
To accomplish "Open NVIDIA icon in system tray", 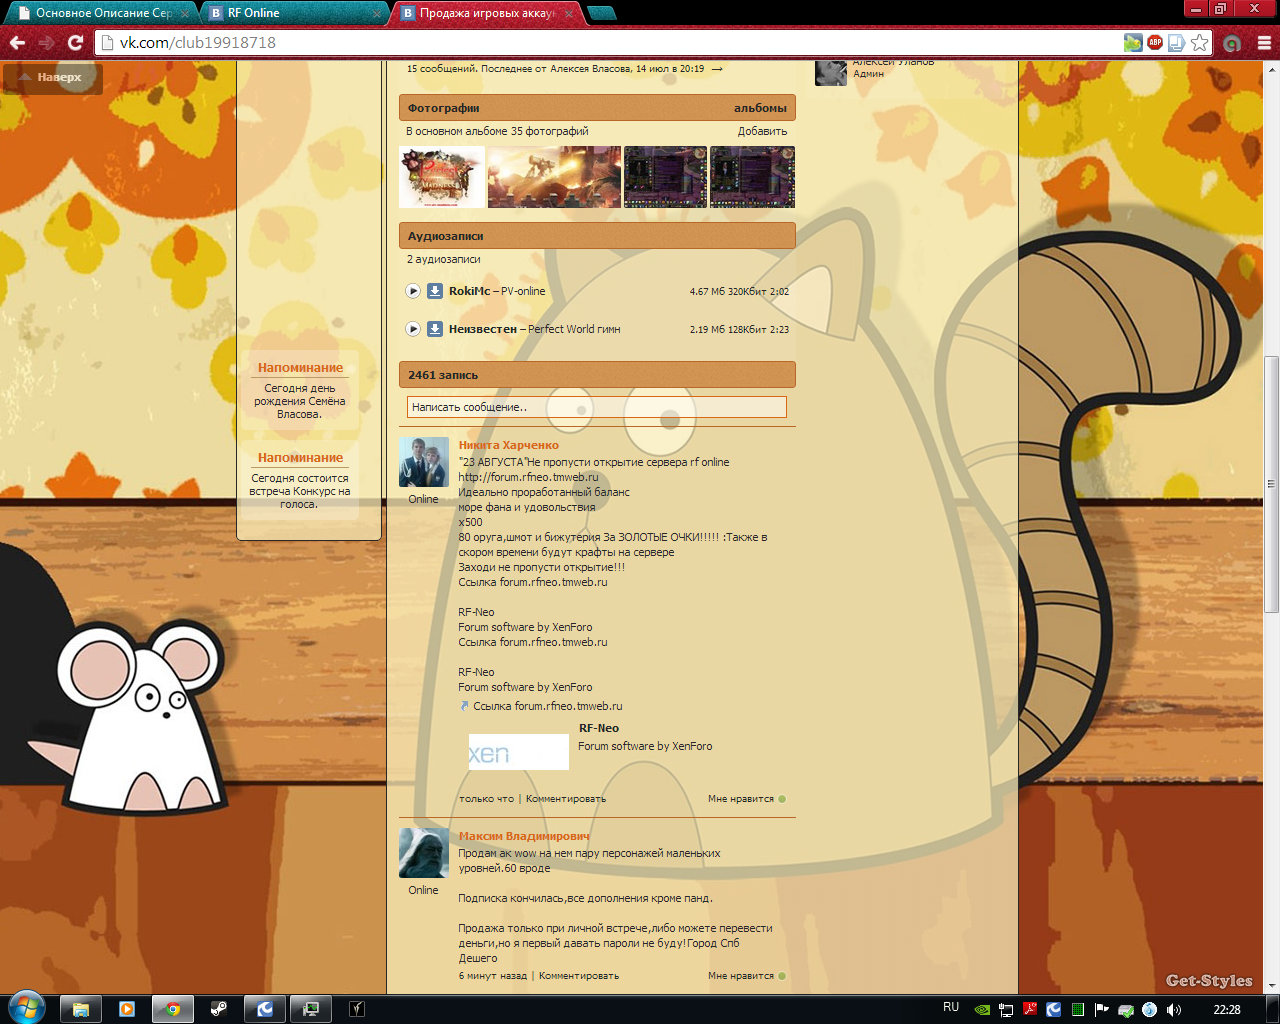I will pos(982,1010).
